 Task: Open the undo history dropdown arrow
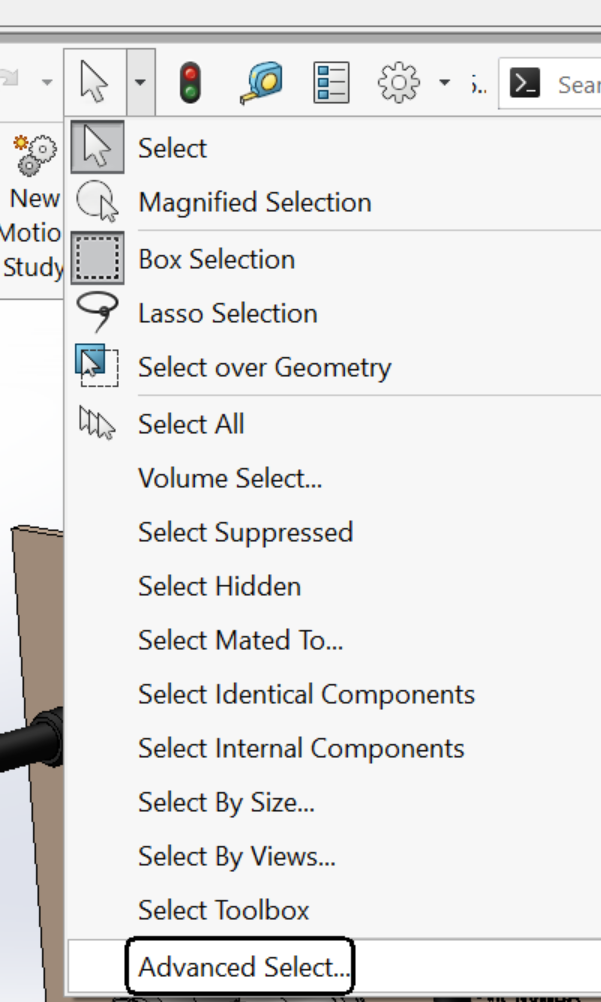47,82
